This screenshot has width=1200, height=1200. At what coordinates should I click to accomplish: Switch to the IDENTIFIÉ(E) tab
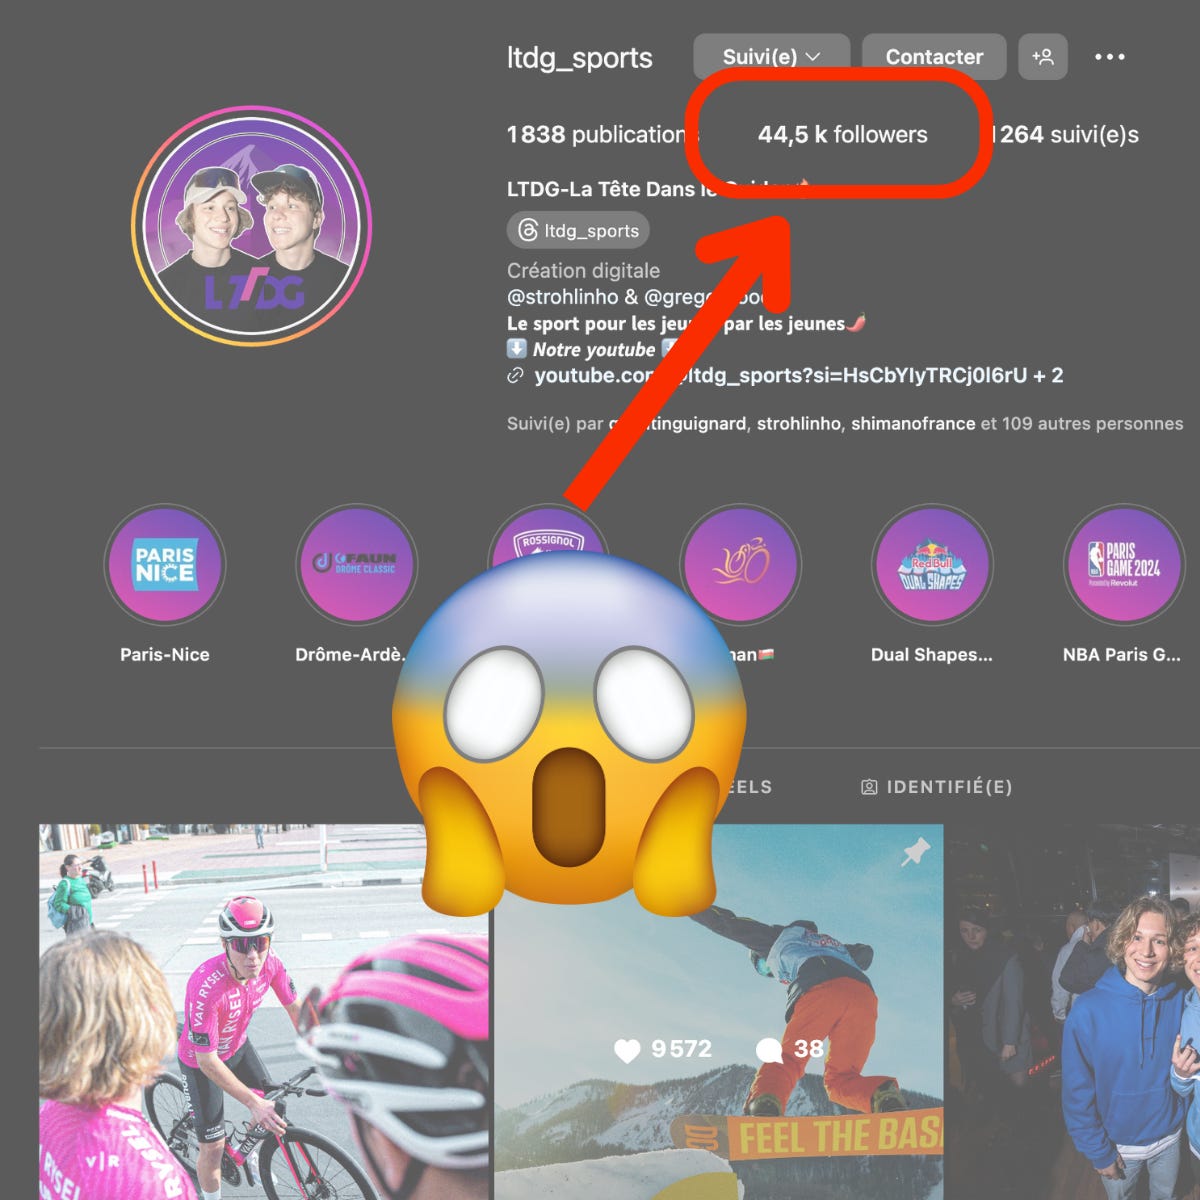[937, 787]
